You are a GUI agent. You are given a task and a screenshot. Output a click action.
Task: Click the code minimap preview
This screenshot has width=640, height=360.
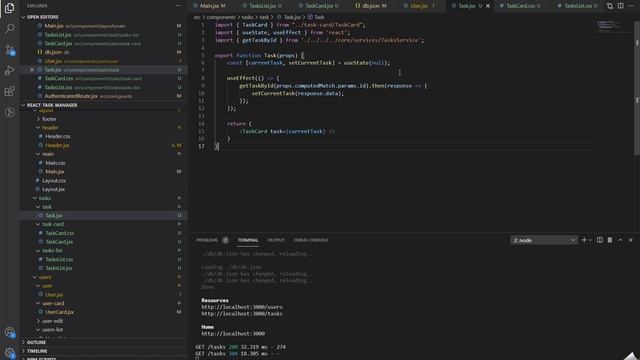pos(610,26)
